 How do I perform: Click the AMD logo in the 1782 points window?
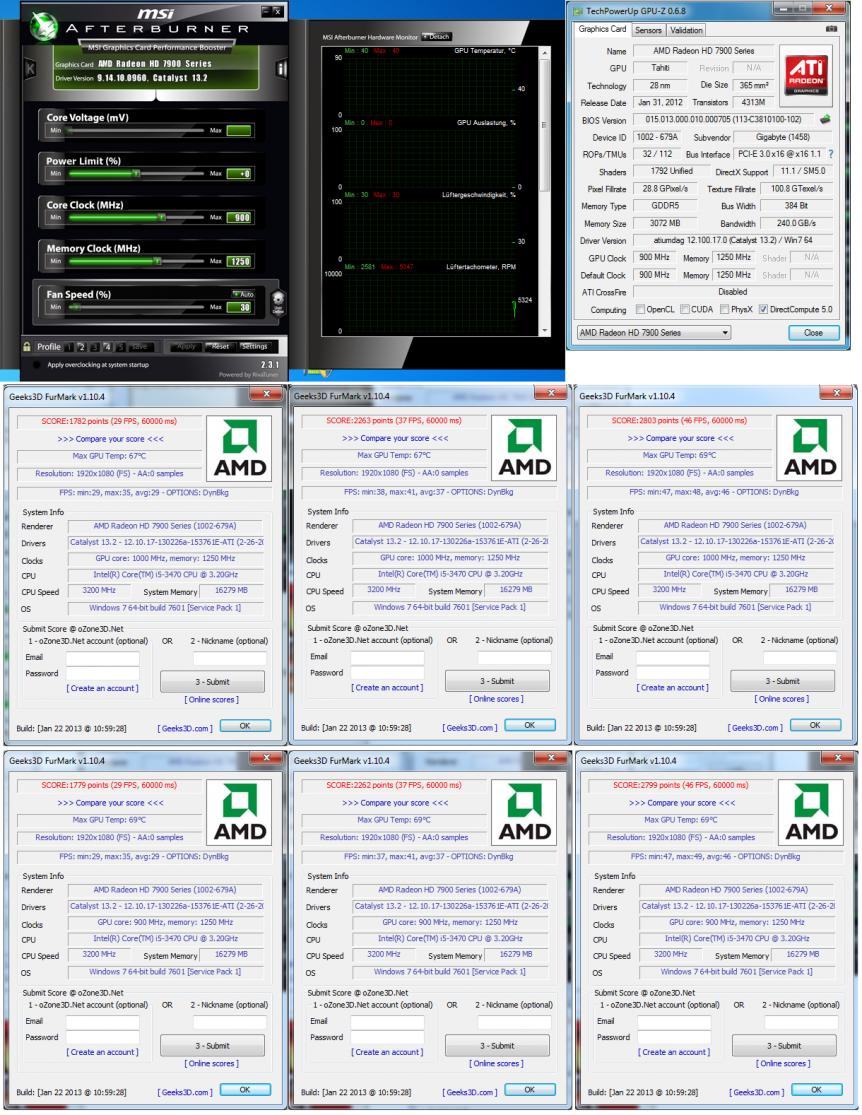click(x=240, y=449)
